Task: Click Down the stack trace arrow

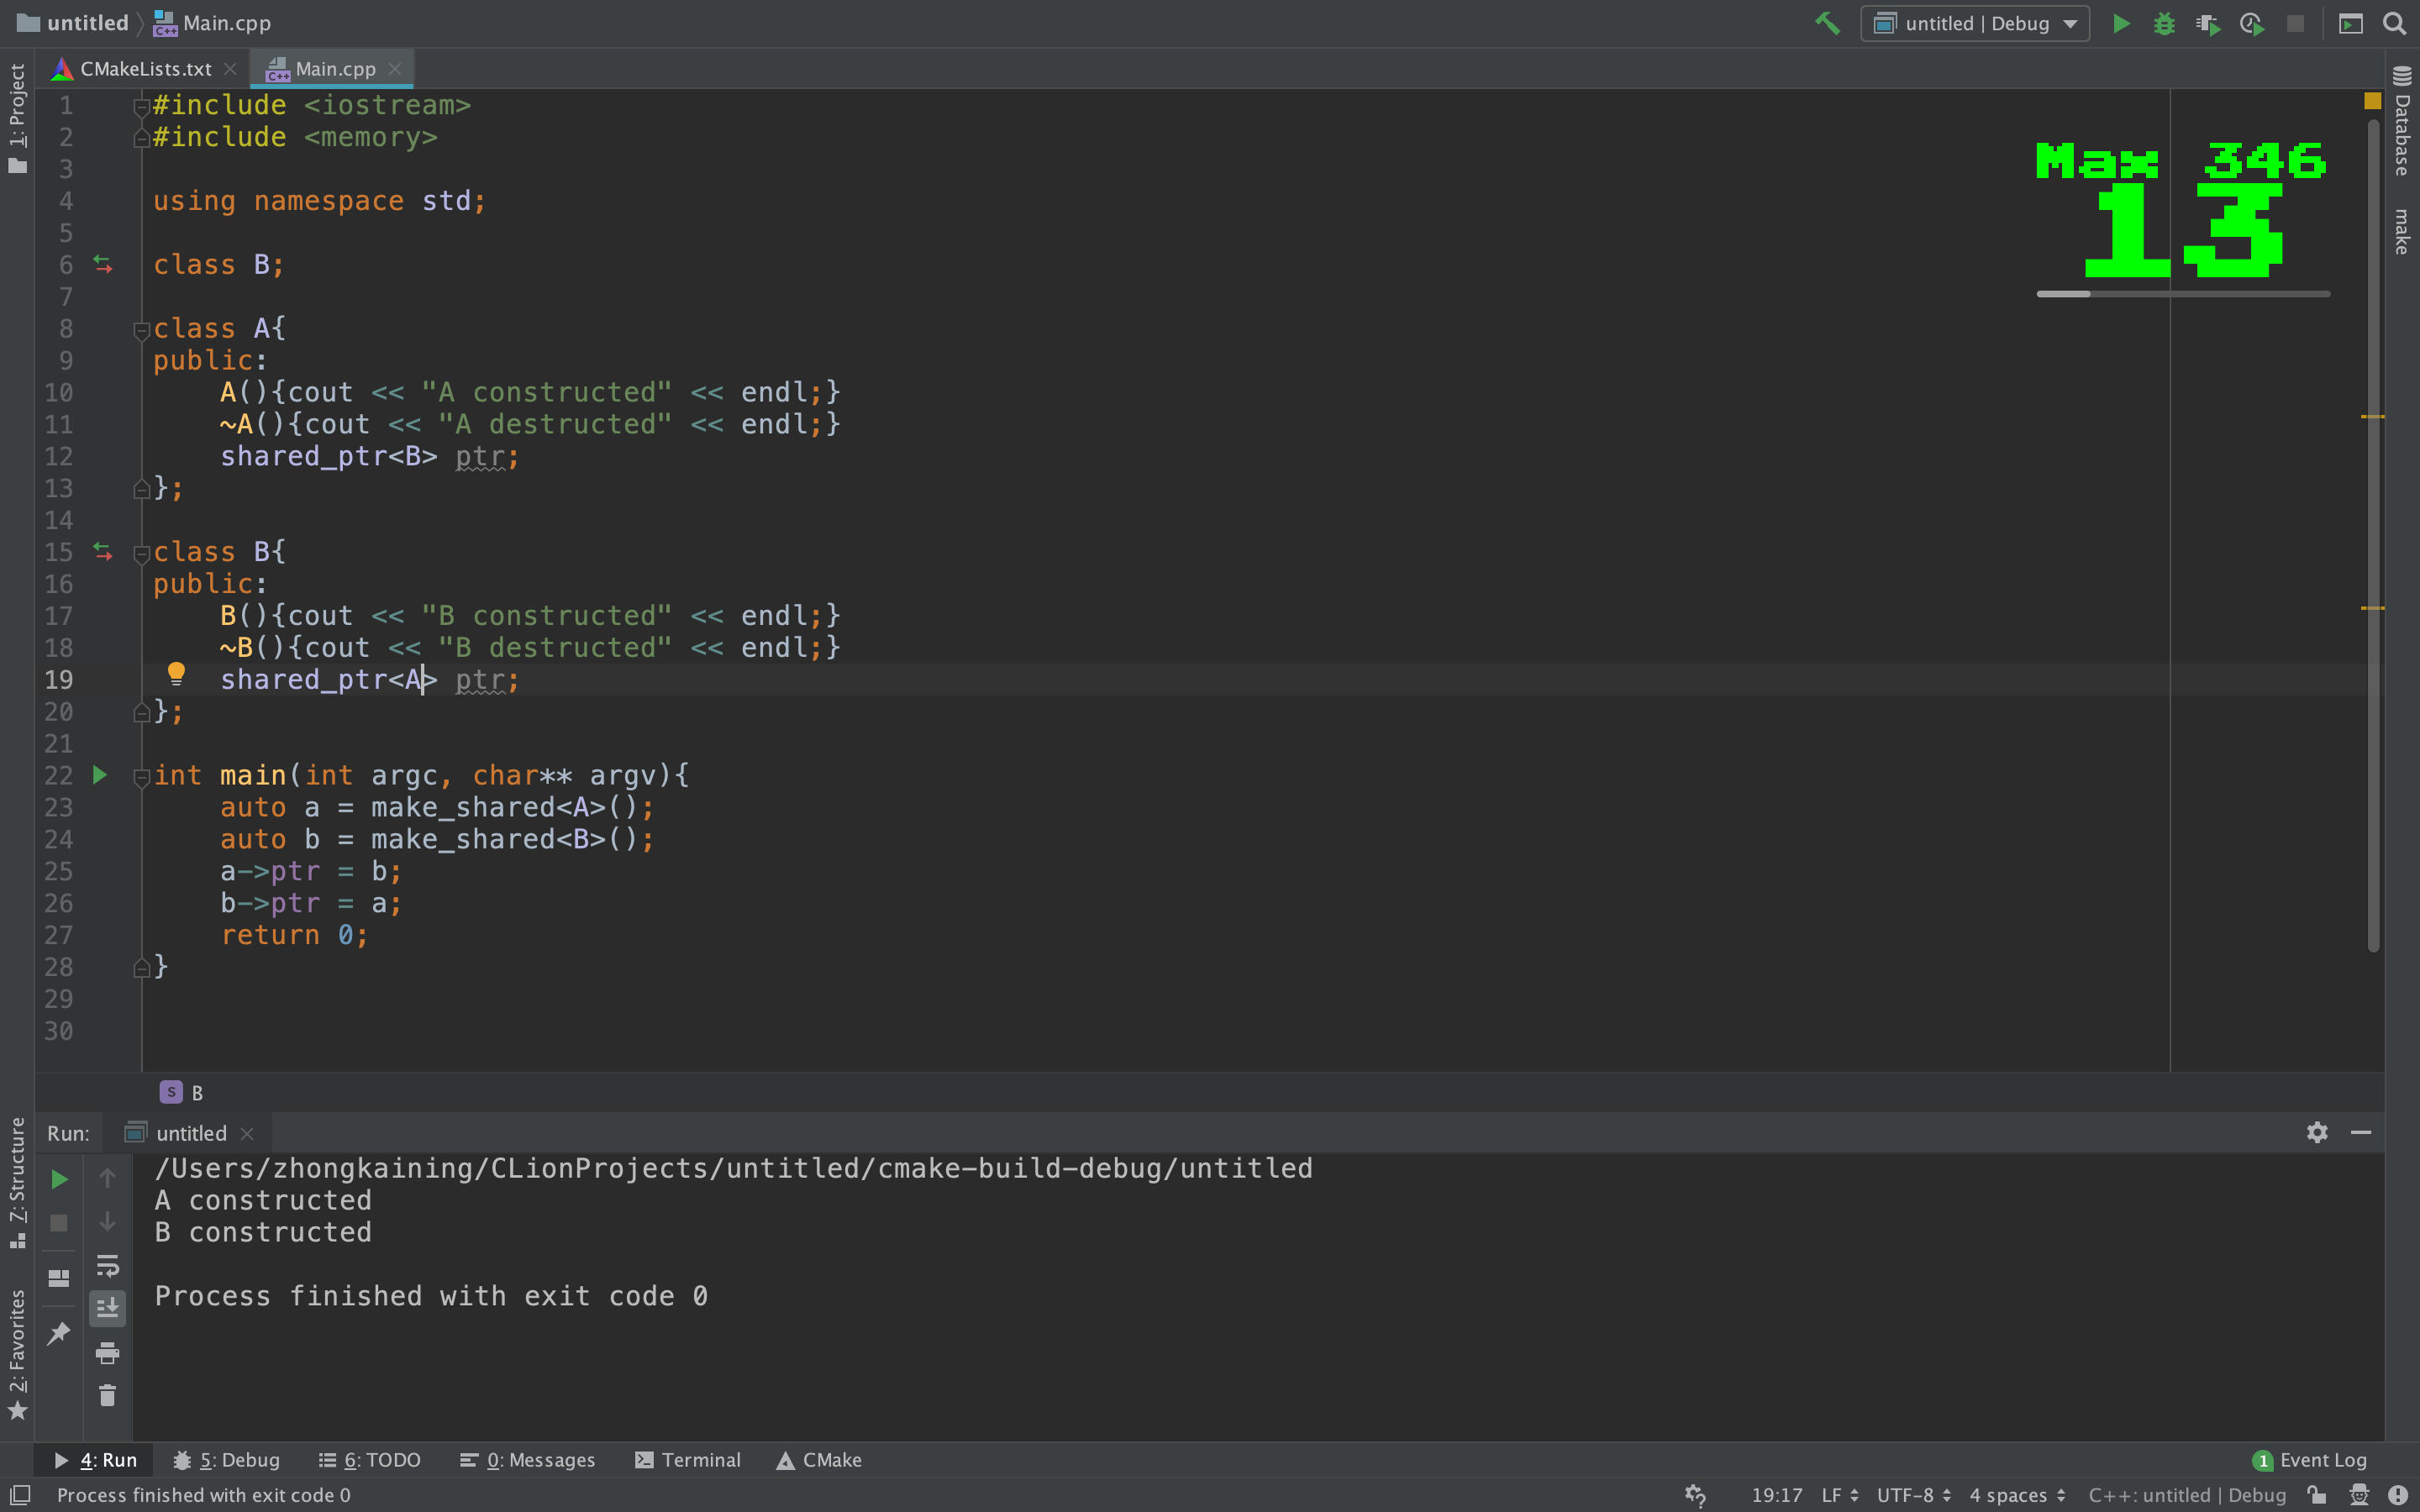Action: coord(107,1221)
